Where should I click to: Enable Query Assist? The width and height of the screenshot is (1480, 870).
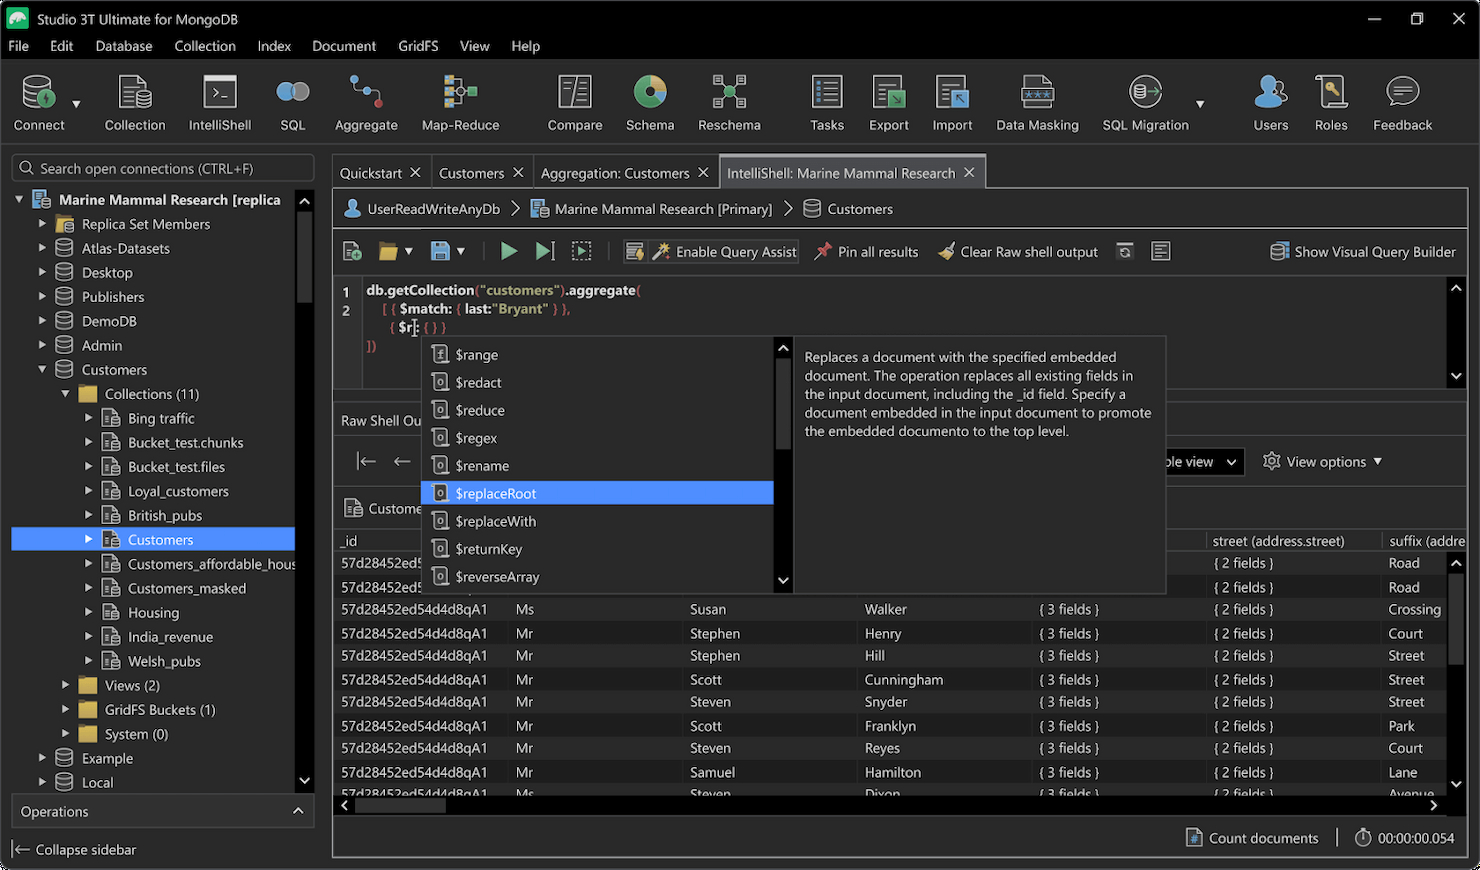coord(722,251)
